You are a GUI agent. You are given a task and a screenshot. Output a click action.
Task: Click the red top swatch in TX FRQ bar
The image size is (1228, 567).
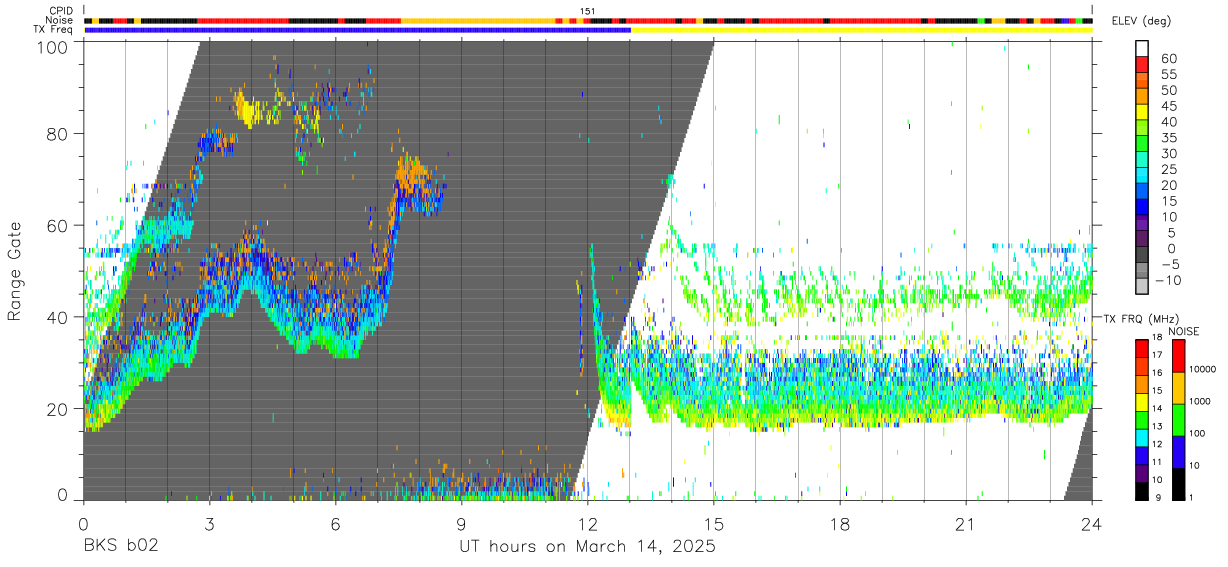1143,349
